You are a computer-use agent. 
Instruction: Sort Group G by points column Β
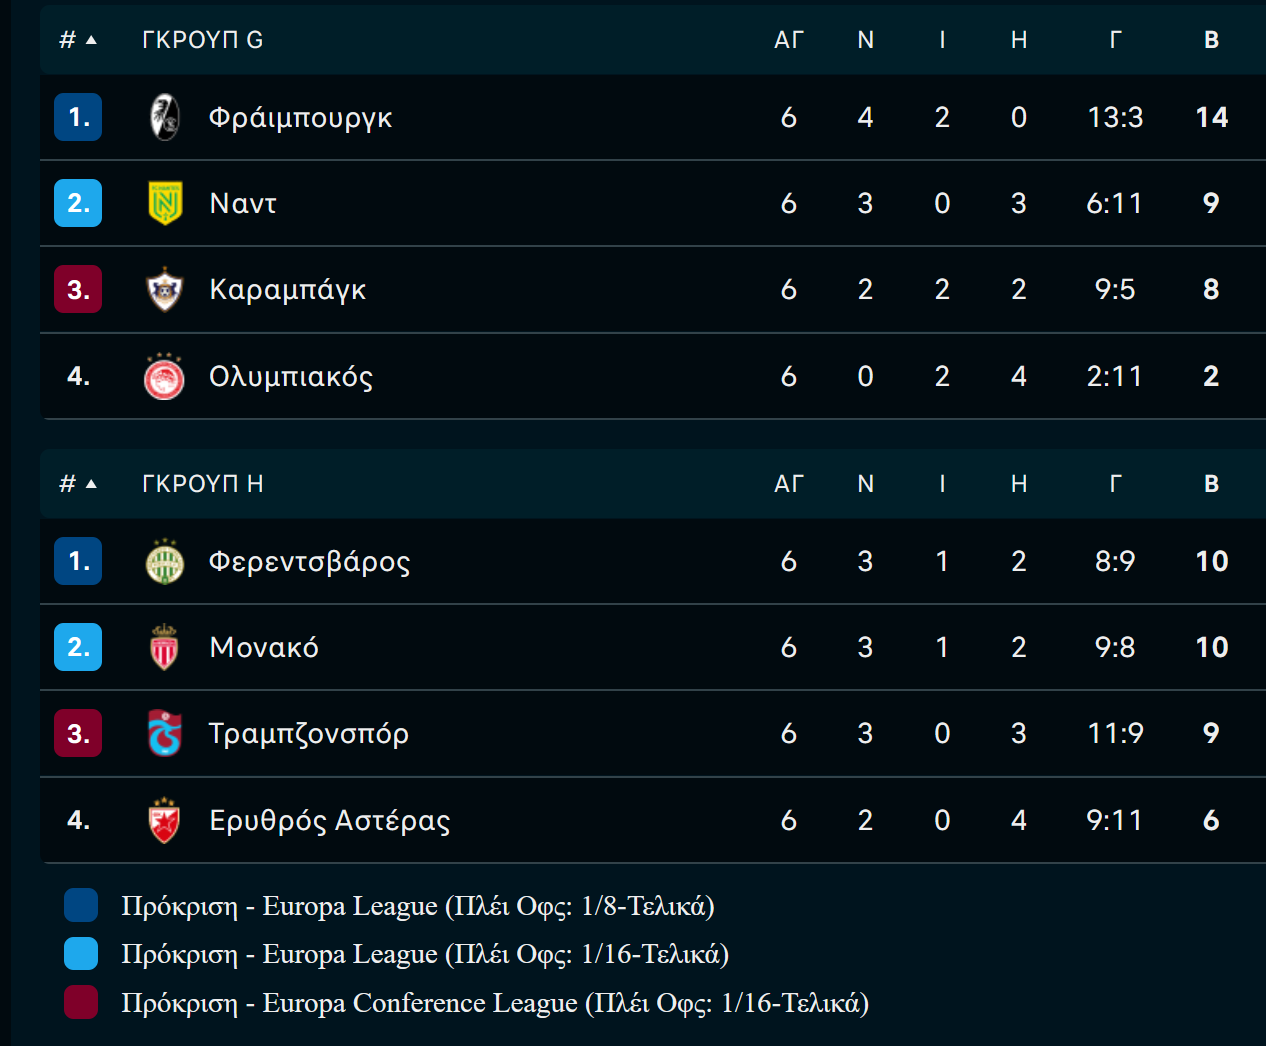tap(1211, 40)
